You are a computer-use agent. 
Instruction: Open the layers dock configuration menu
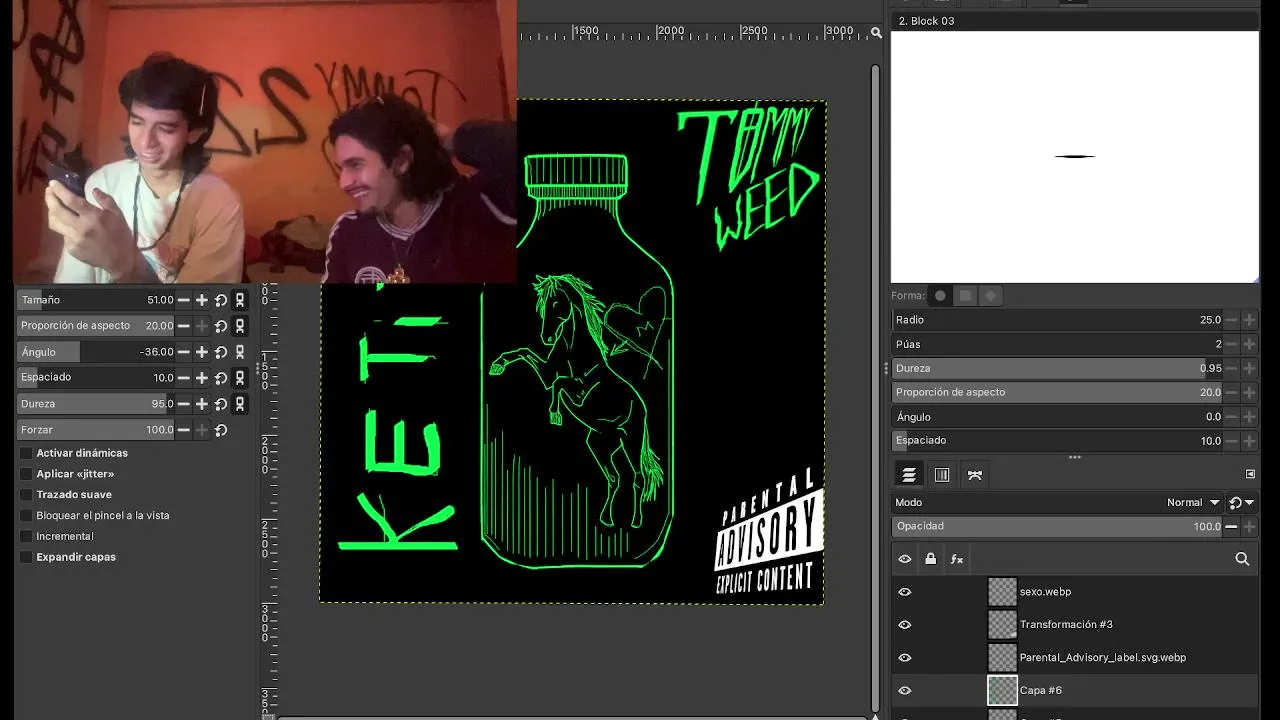[x=1250, y=474]
